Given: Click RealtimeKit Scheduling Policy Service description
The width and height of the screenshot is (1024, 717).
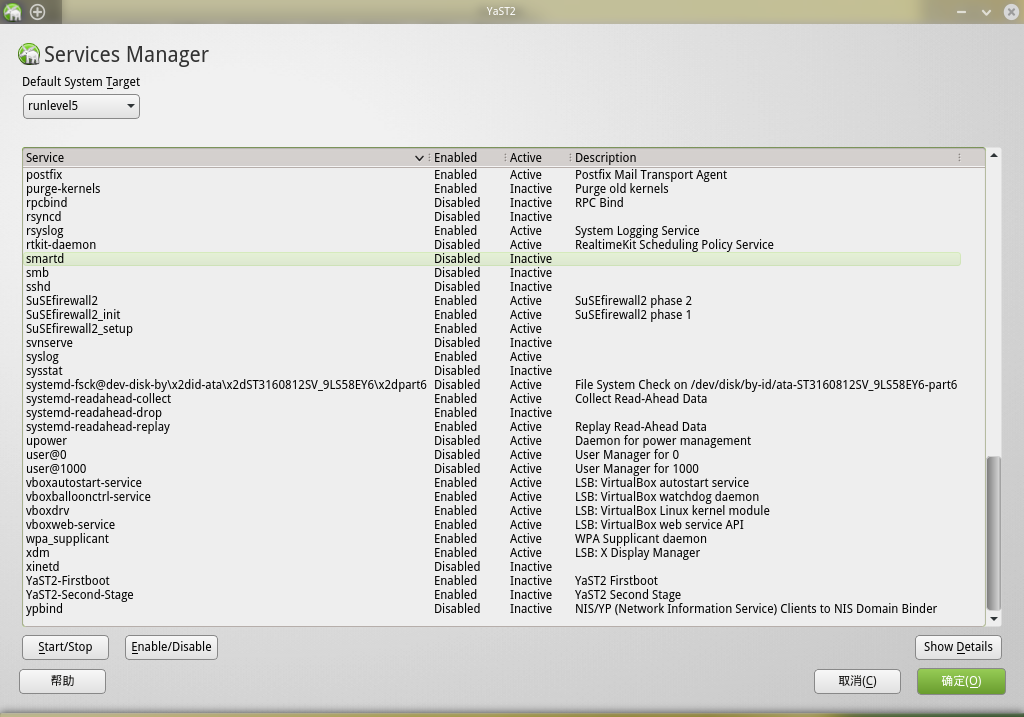Looking at the screenshot, I should [674, 245].
